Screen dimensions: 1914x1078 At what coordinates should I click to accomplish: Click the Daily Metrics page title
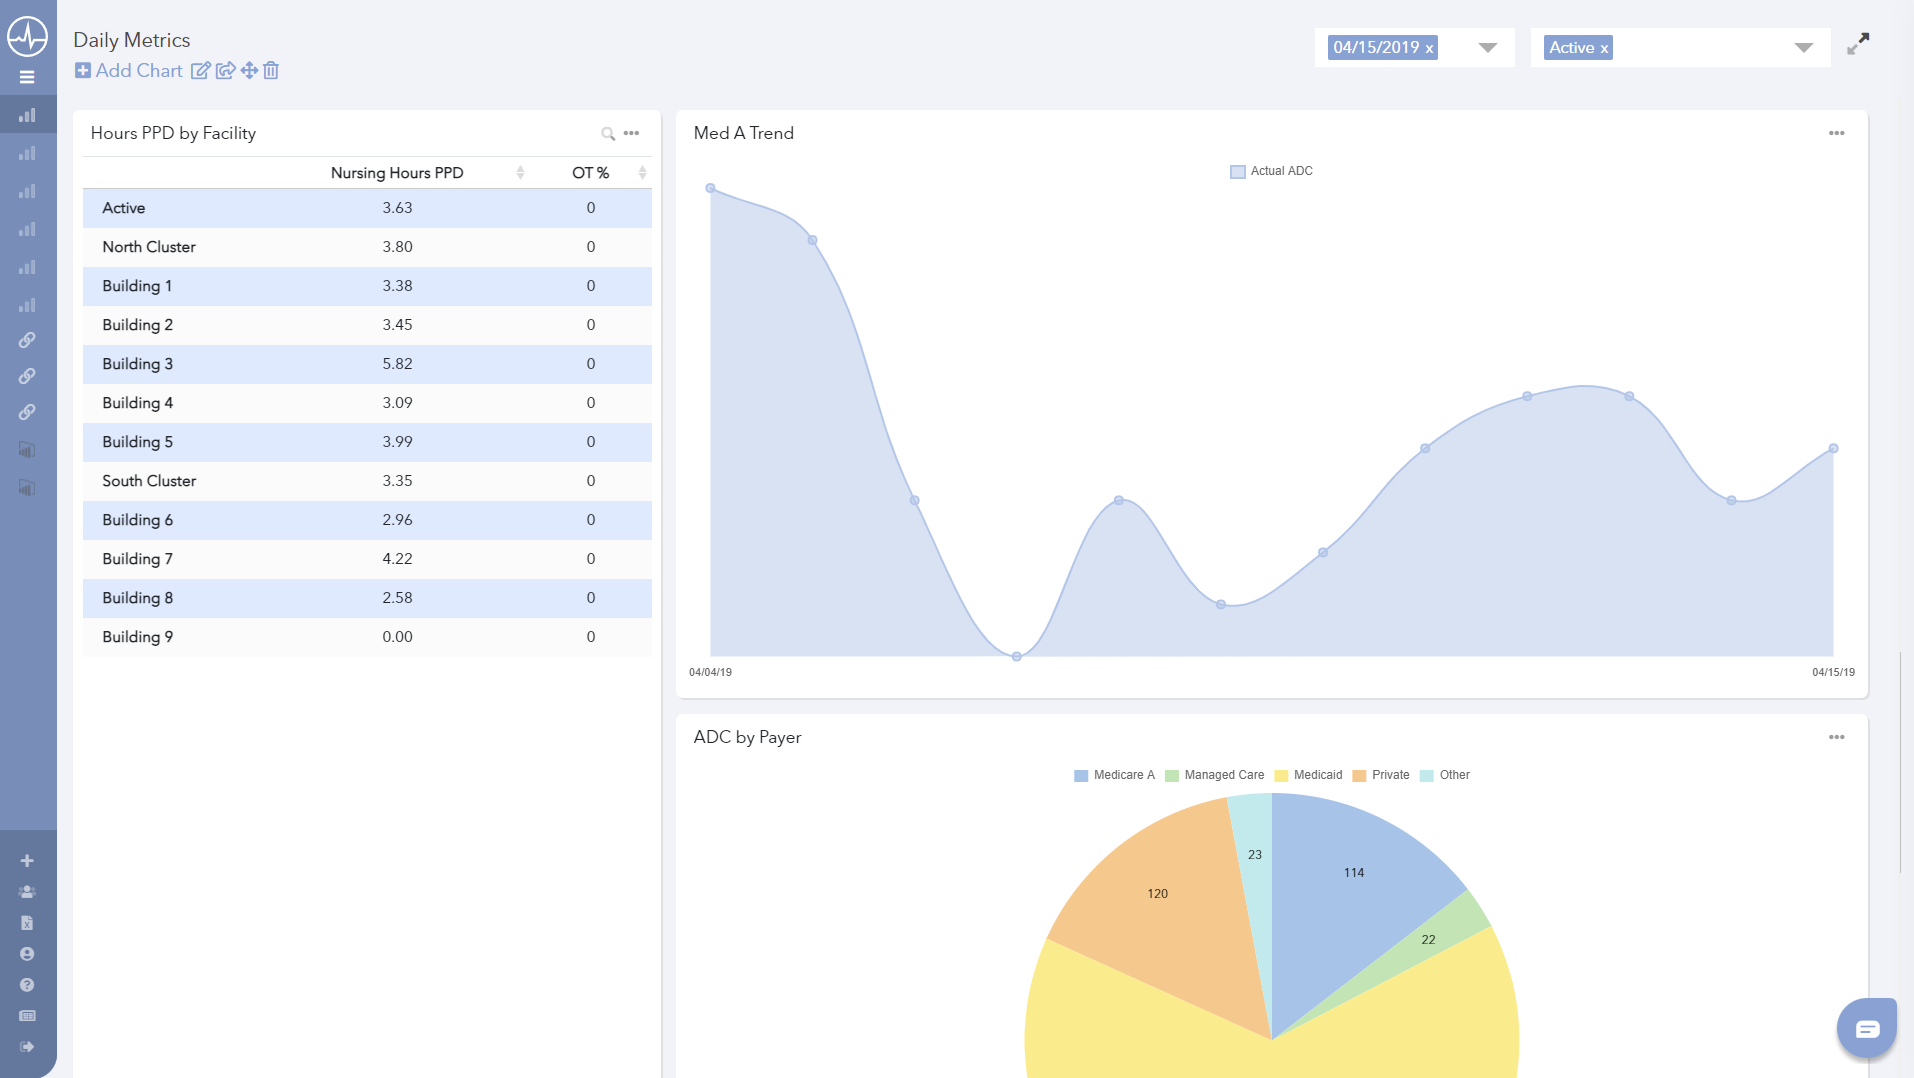coord(132,40)
